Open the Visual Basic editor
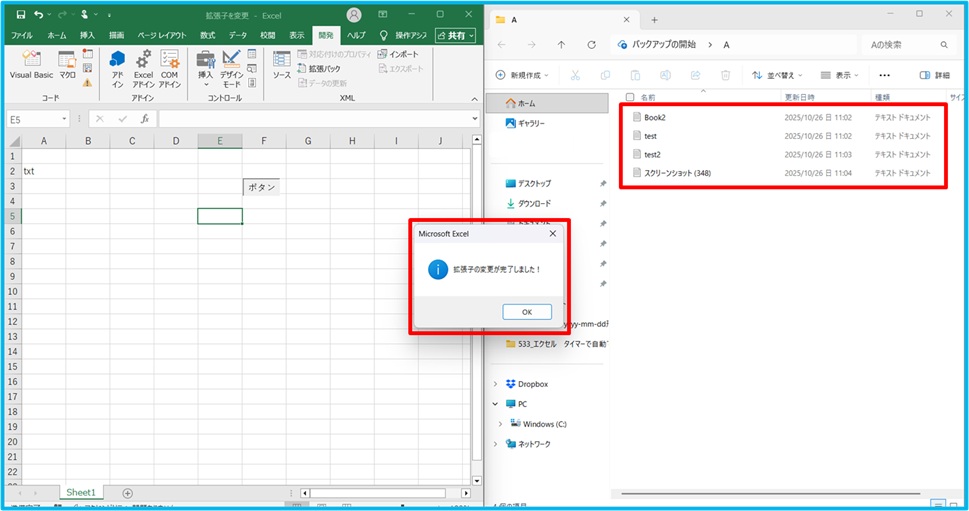The height and width of the screenshot is (511, 969). [x=31, y=65]
